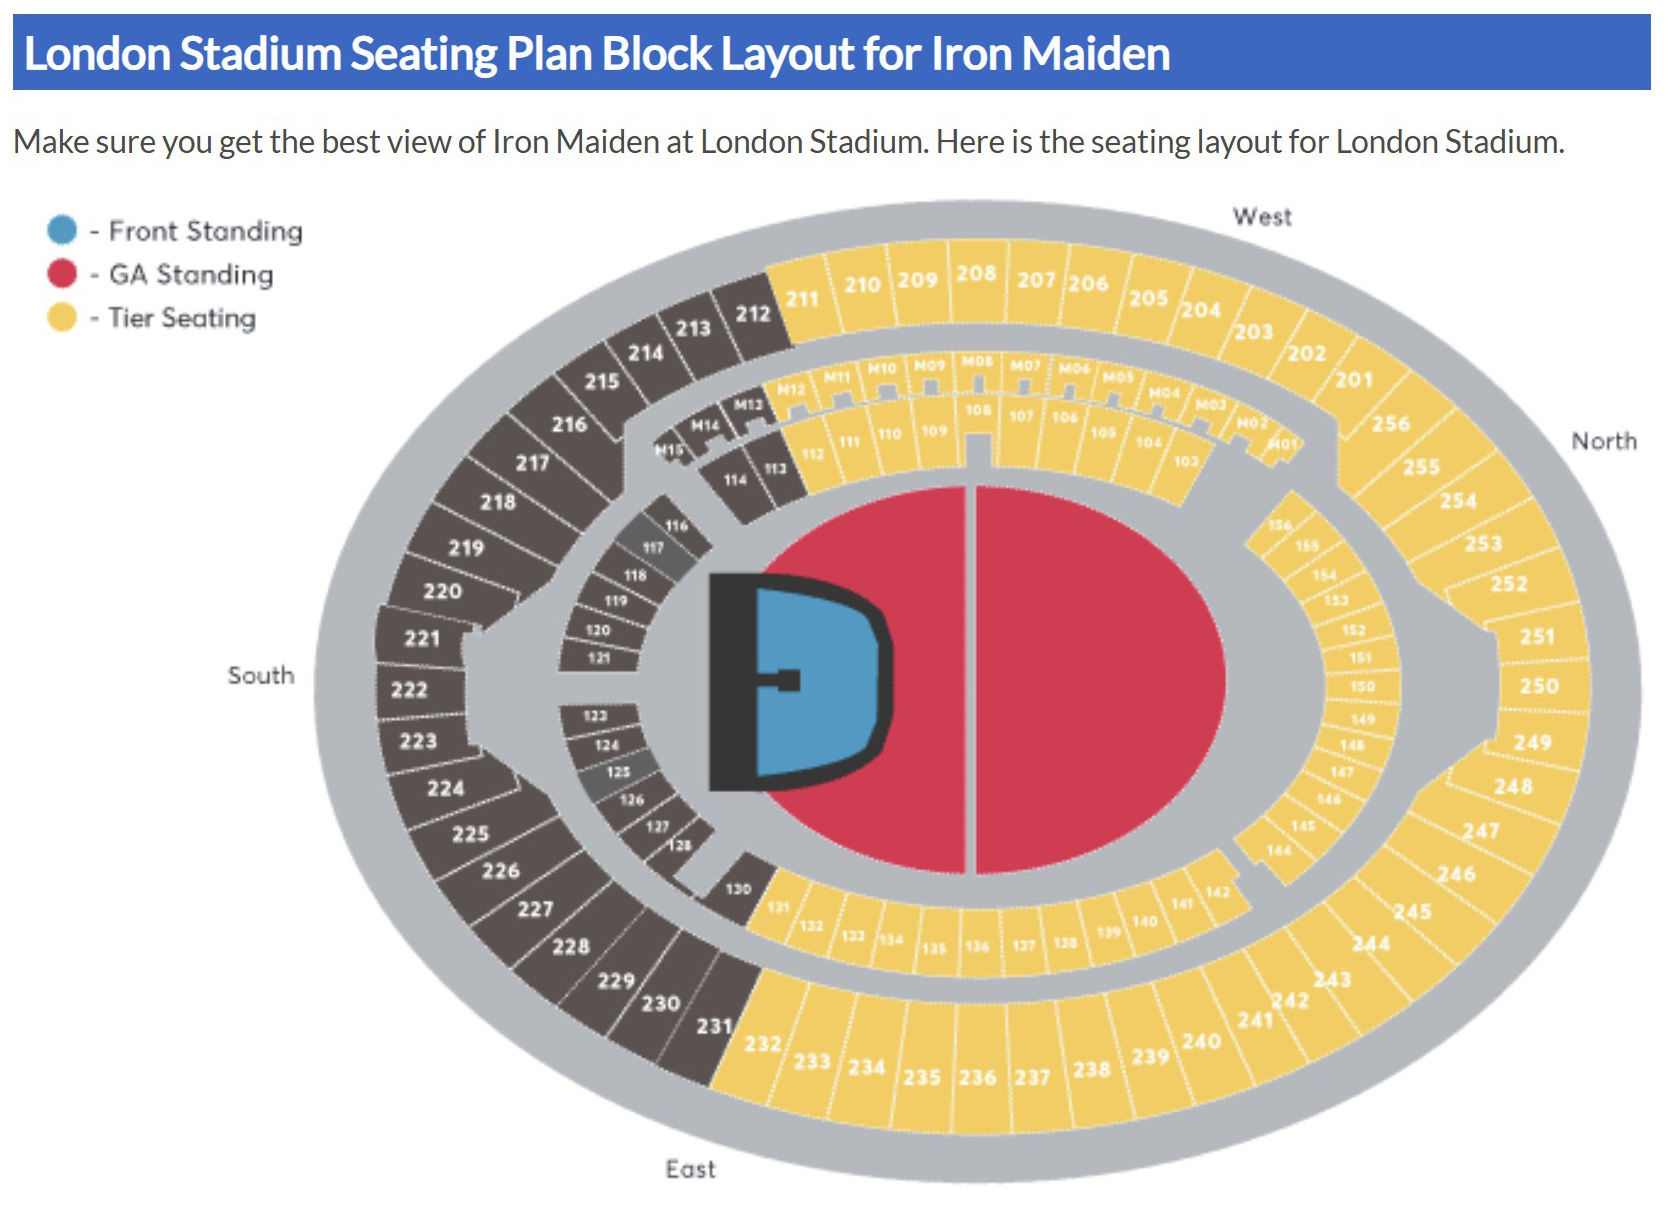
Task: Click the page heading about Iron Maiden
Action: [597, 53]
